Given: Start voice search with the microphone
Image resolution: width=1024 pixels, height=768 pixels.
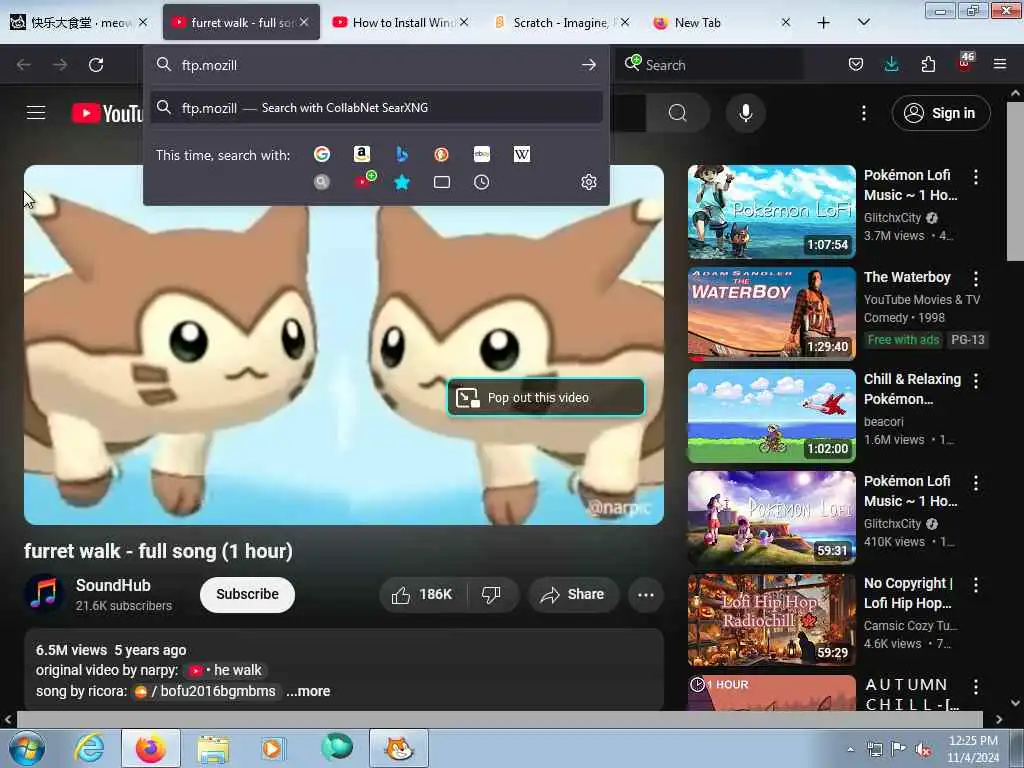Looking at the screenshot, I should pyautogui.click(x=745, y=113).
